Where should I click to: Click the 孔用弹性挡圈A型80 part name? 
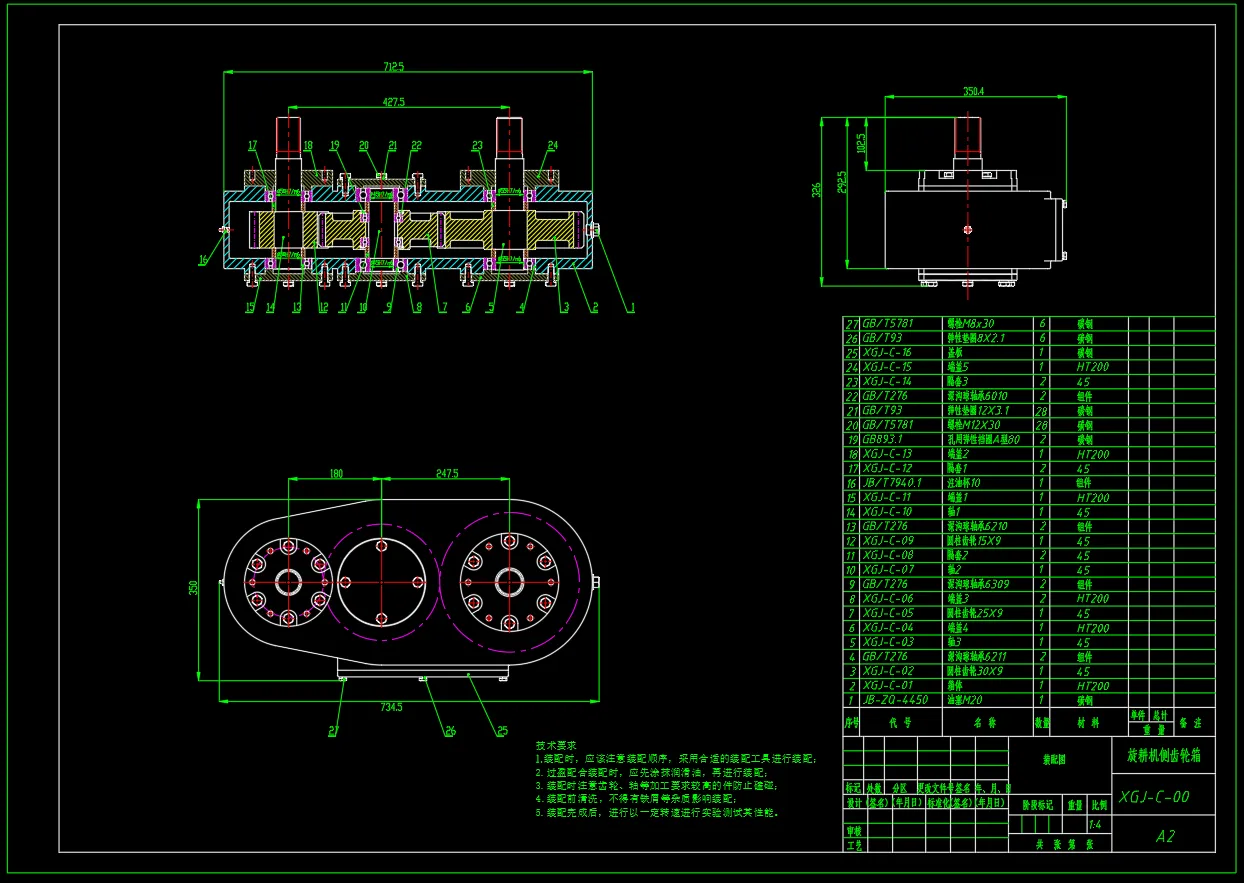click(x=982, y=440)
